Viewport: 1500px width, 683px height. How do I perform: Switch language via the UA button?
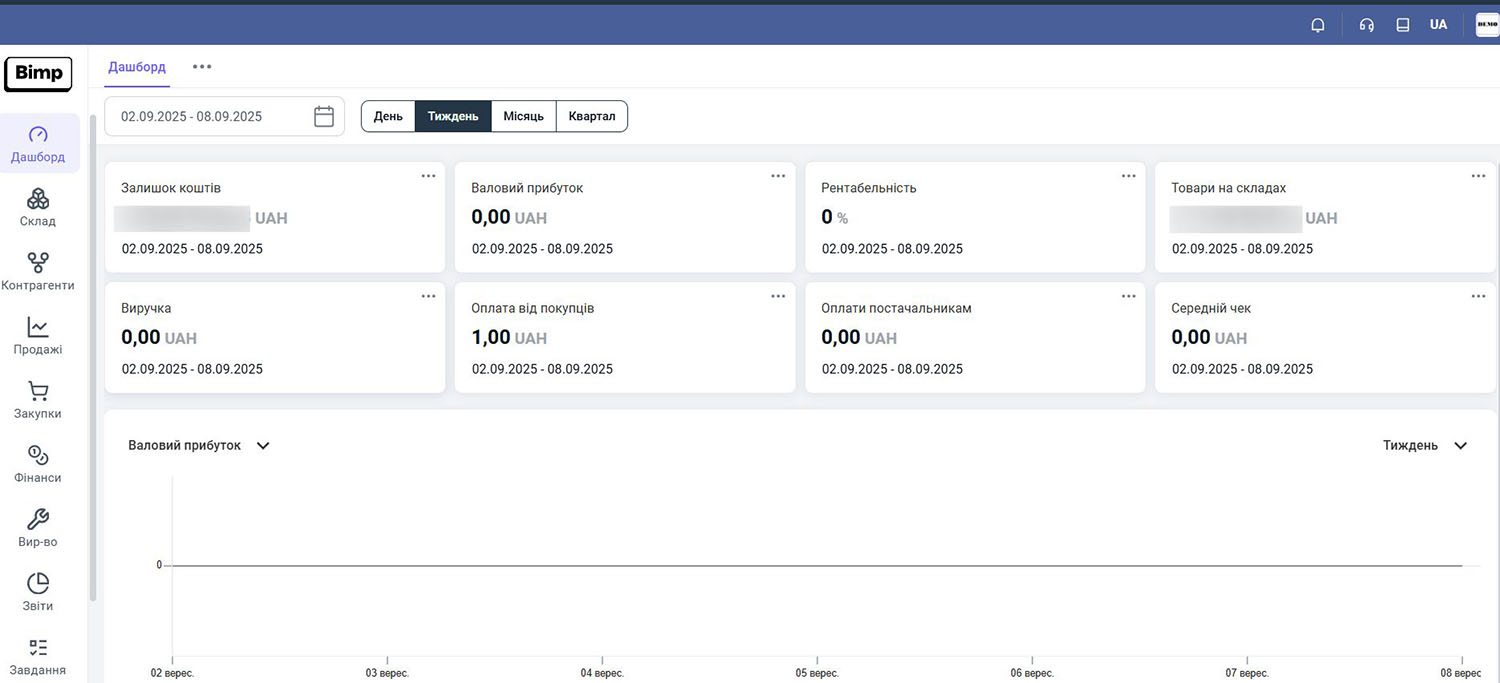1438,25
